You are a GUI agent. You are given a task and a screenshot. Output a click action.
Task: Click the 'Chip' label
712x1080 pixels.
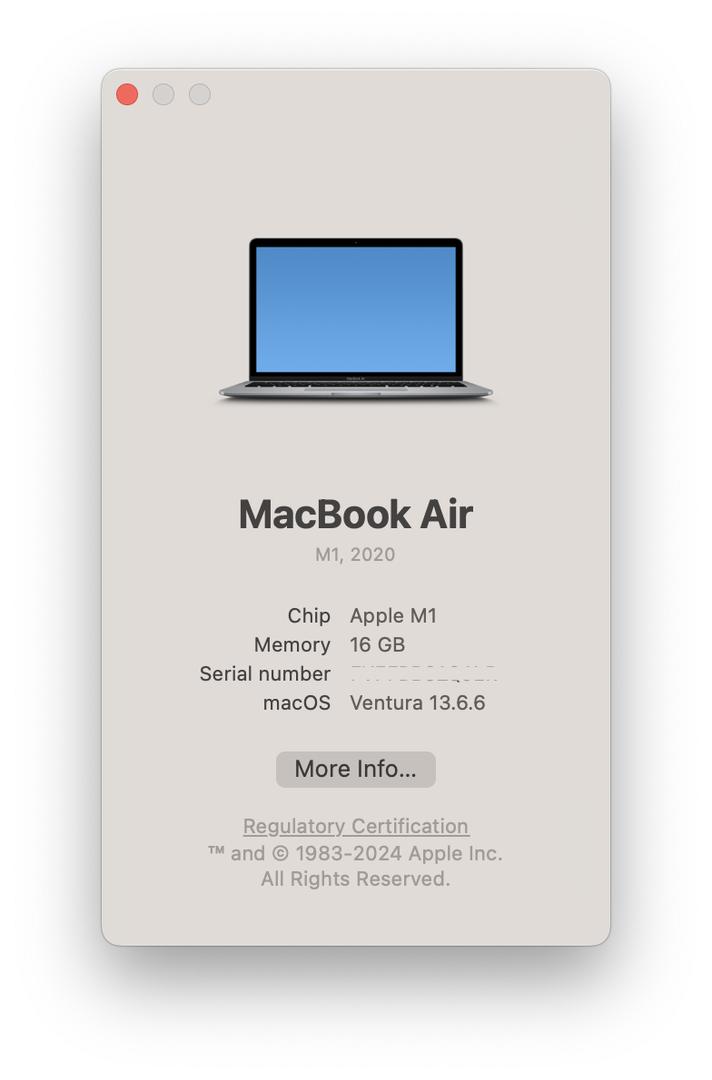(x=308, y=616)
